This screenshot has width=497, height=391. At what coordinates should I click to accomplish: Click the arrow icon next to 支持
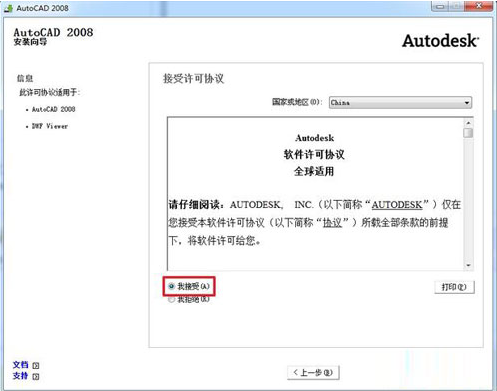(36, 376)
